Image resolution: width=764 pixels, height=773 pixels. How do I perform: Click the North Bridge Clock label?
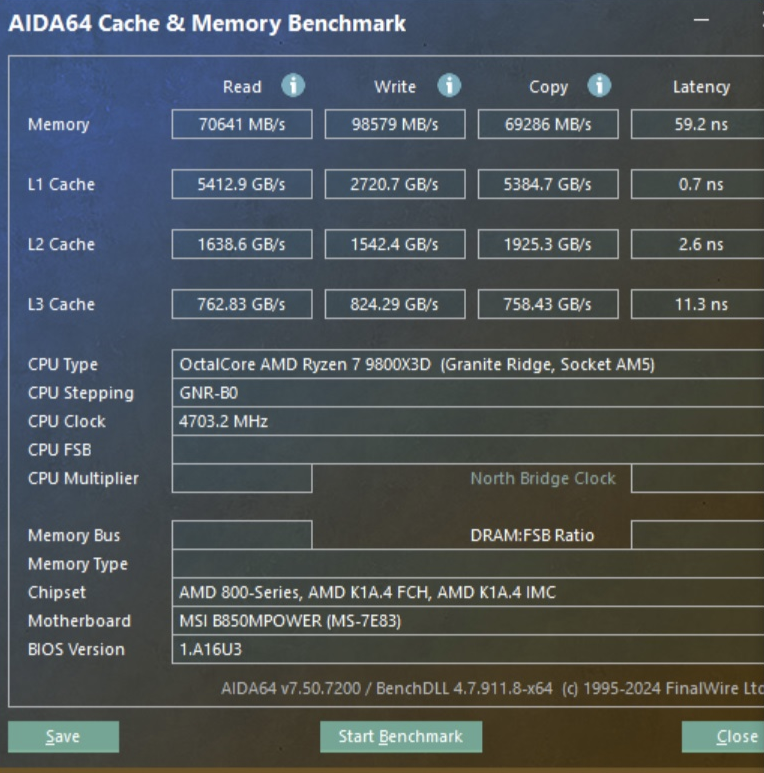point(543,479)
